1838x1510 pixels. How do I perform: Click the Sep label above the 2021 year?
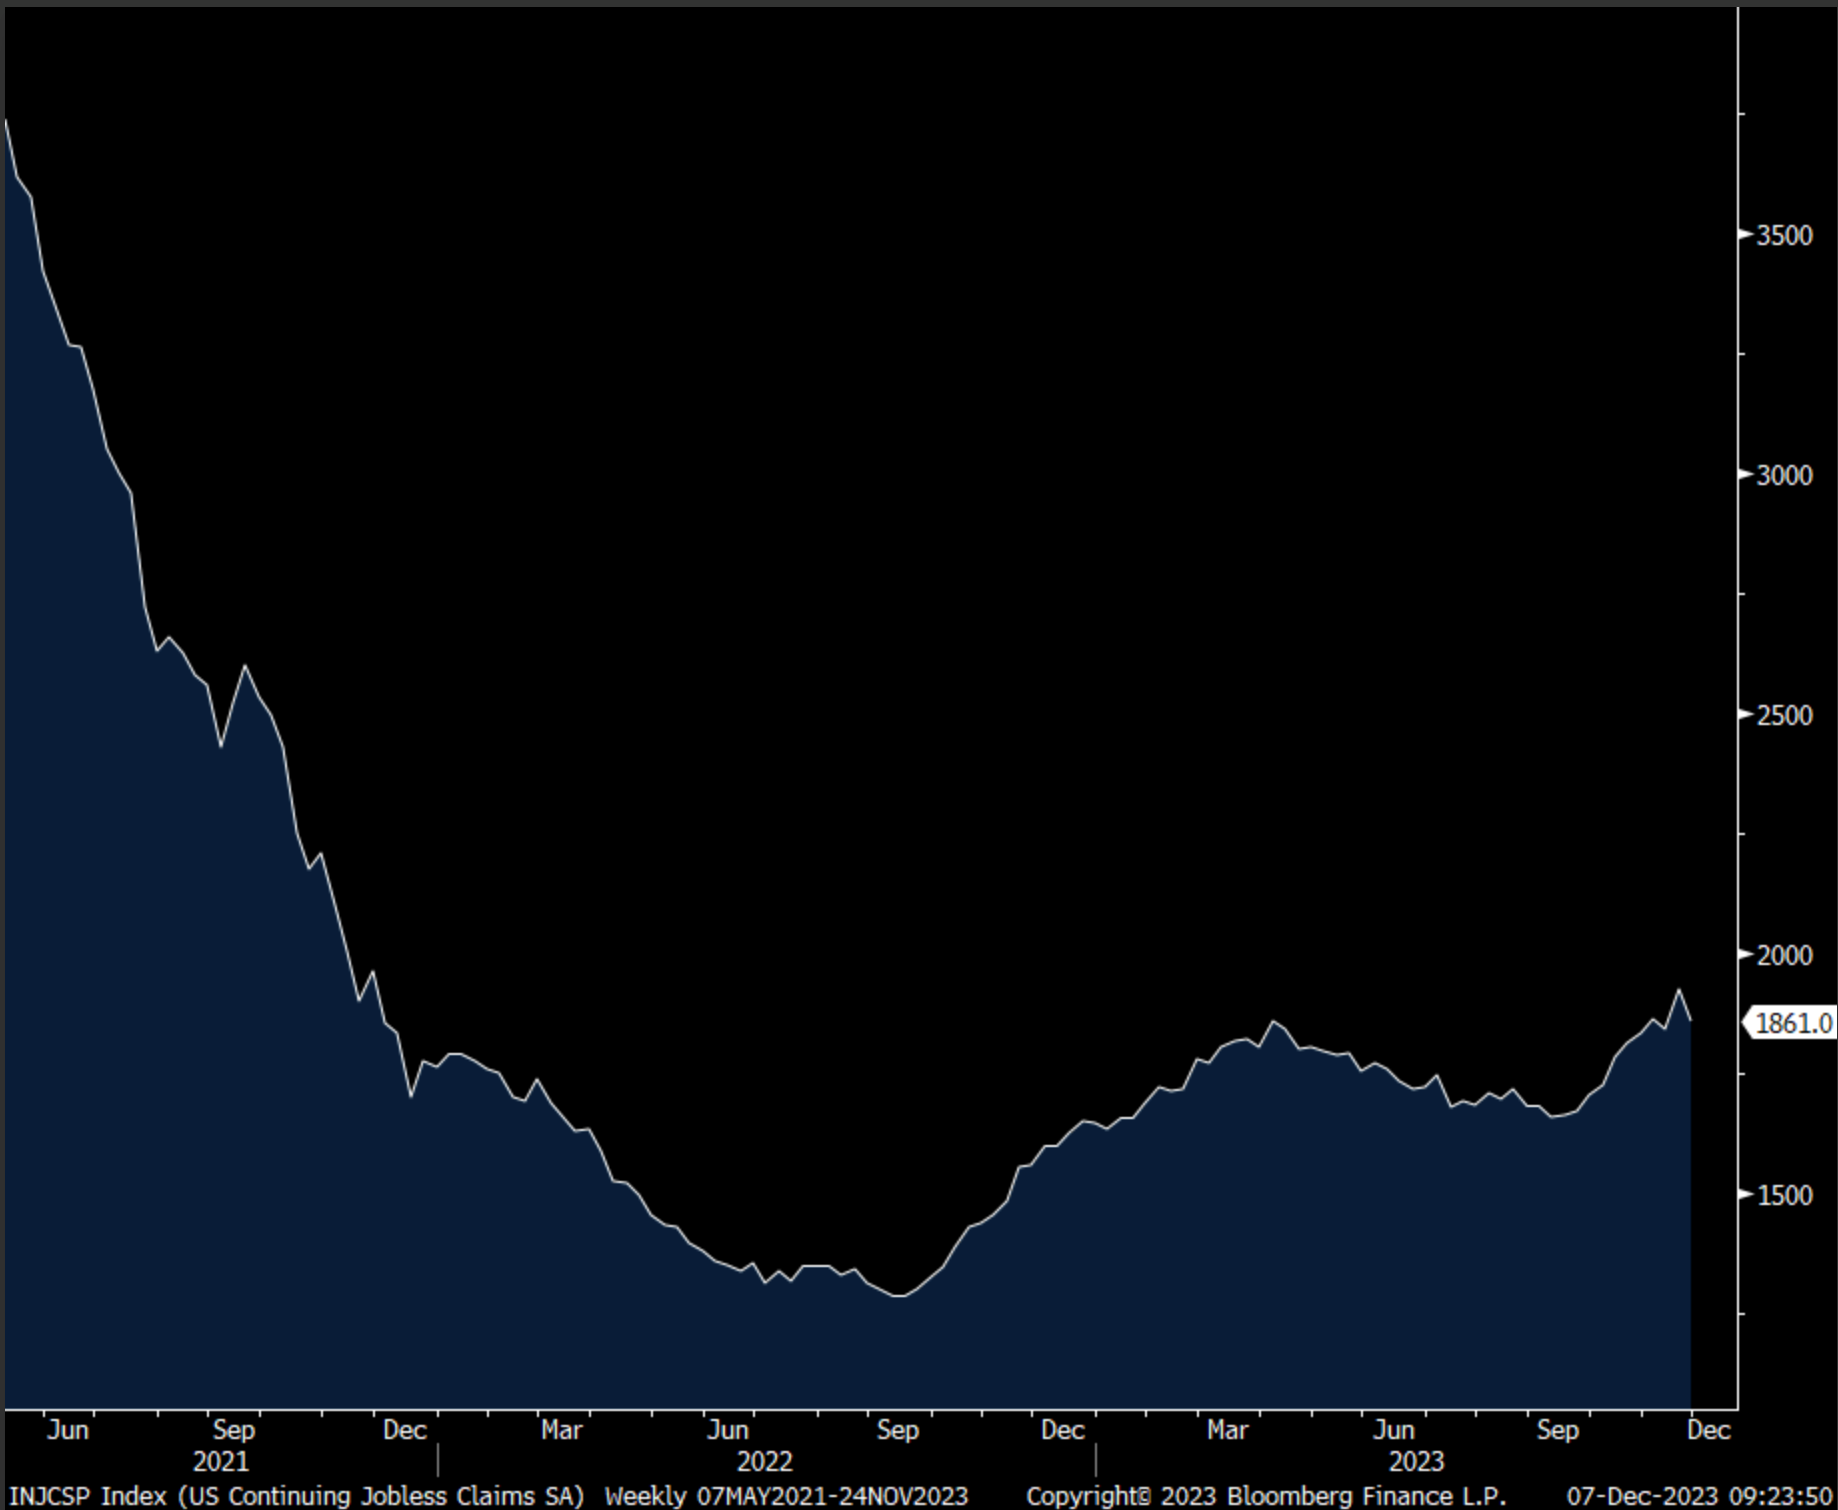coord(234,1430)
